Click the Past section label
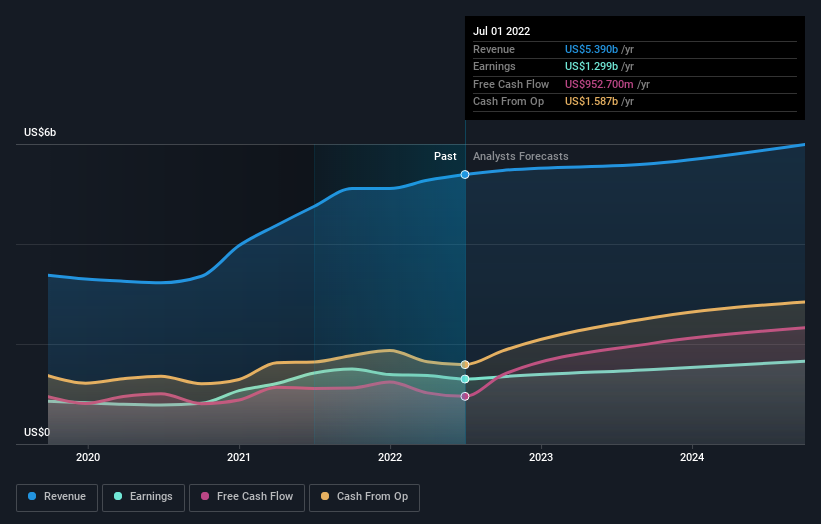 pyautogui.click(x=445, y=157)
